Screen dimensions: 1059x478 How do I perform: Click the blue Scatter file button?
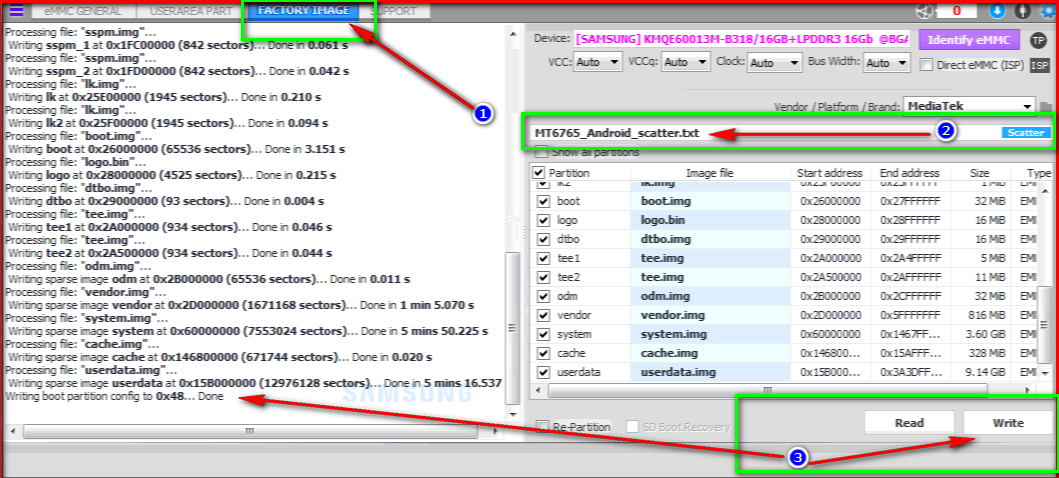(x=1025, y=133)
